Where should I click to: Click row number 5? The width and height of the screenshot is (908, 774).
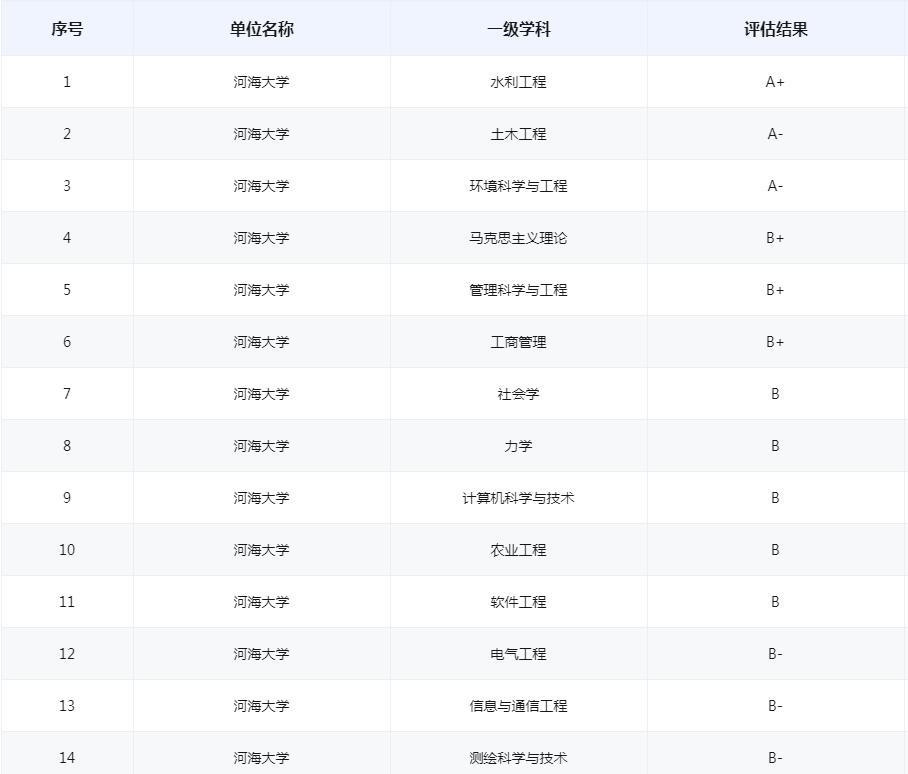click(67, 289)
